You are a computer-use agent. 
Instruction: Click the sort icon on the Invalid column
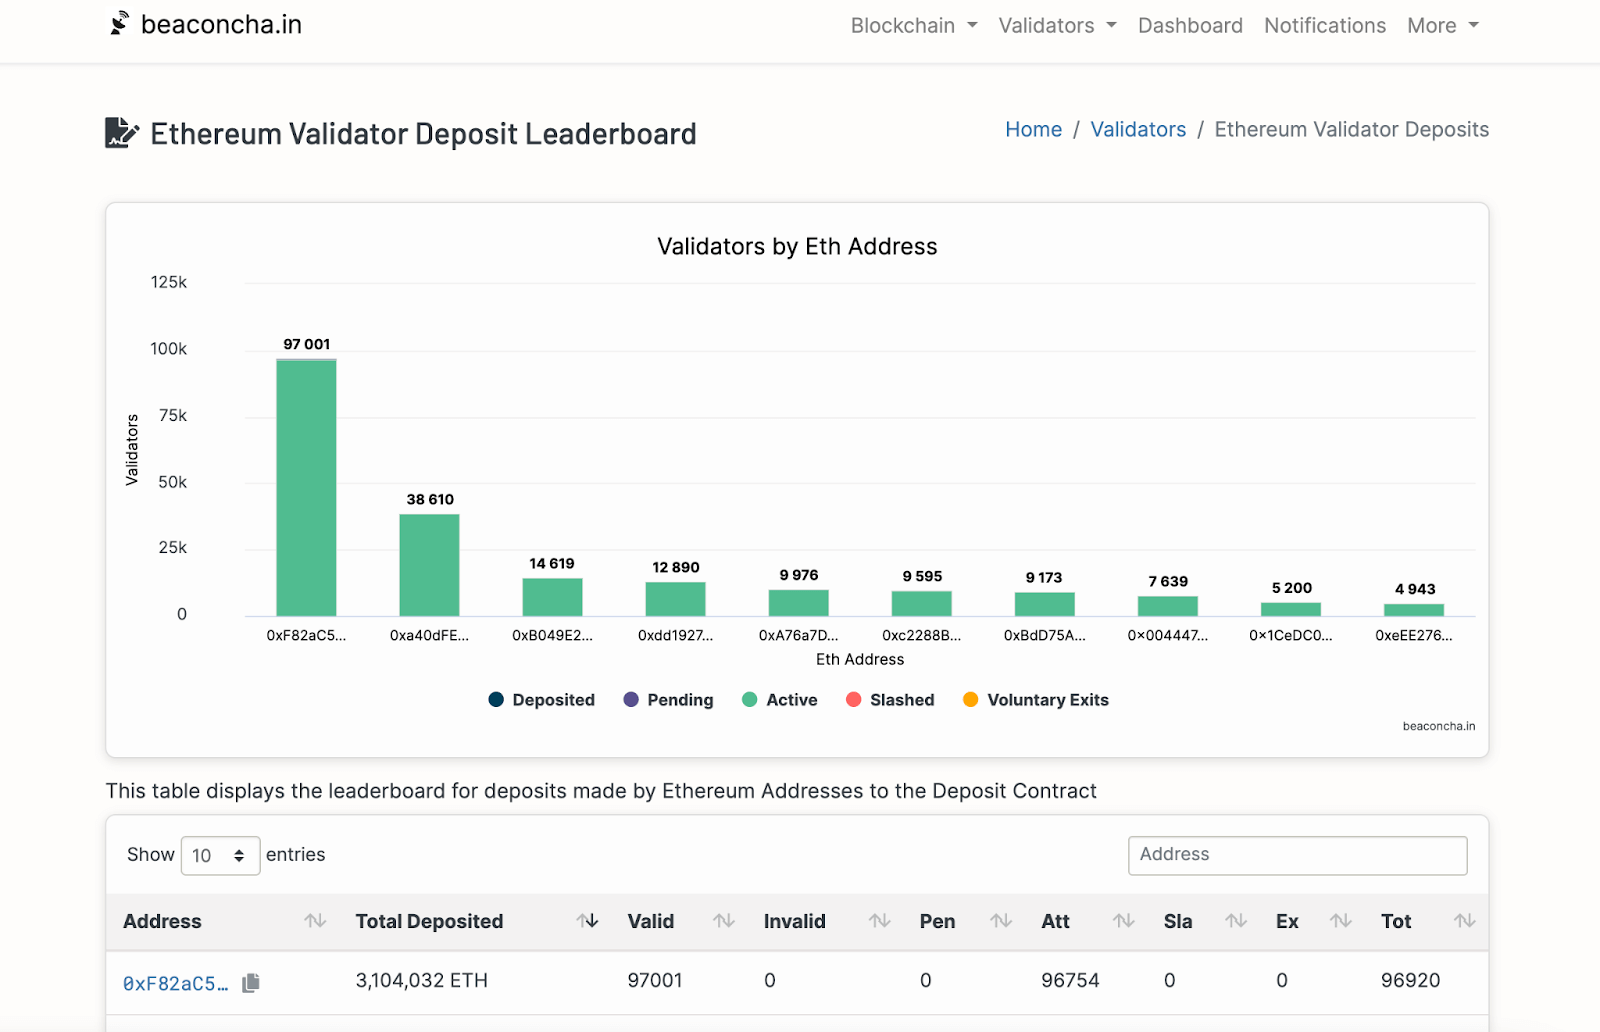[879, 922]
